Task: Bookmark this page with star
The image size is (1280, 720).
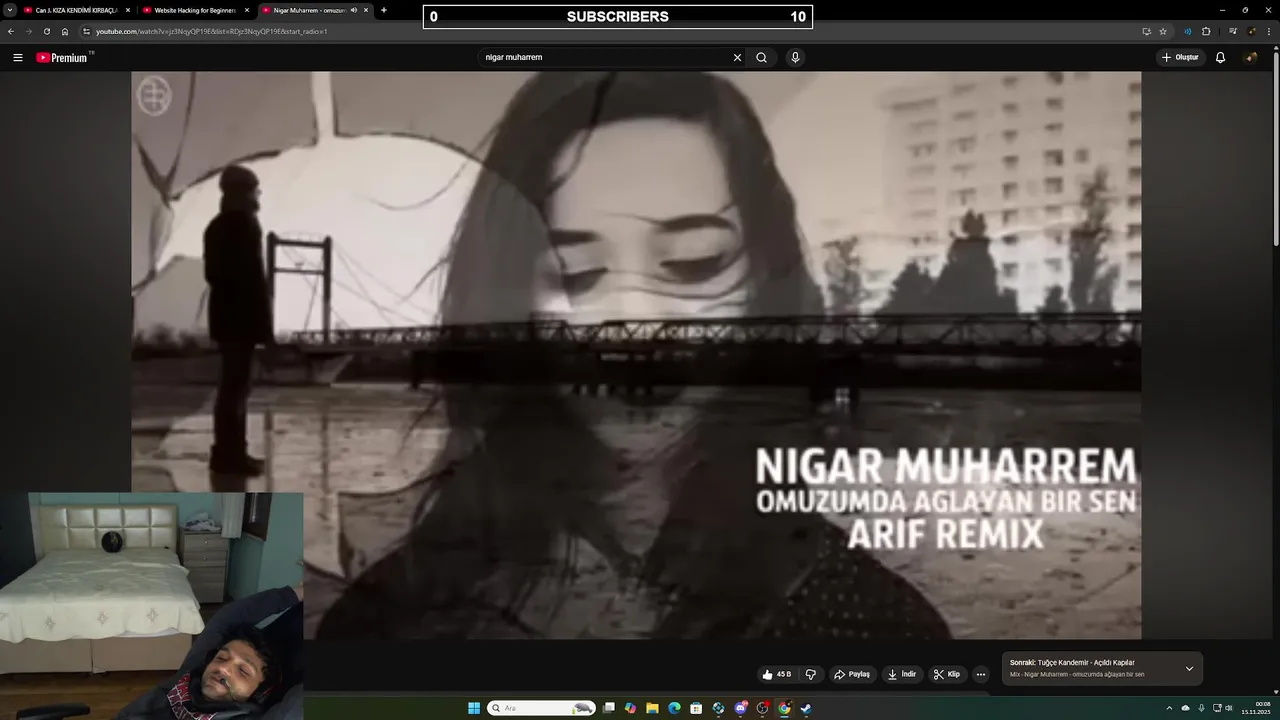Action: [x=1163, y=31]
